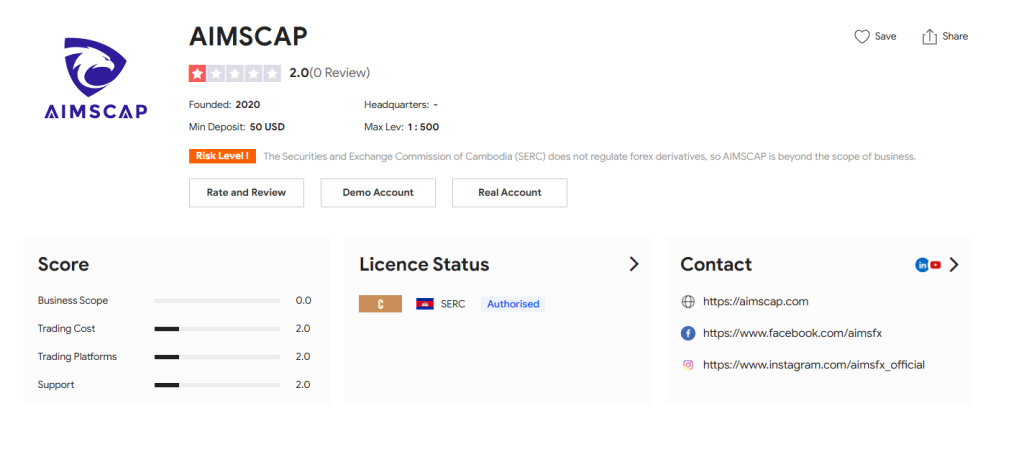
Task: Click the Instagram icon in Contact
Action: click(x=688, y=365)
